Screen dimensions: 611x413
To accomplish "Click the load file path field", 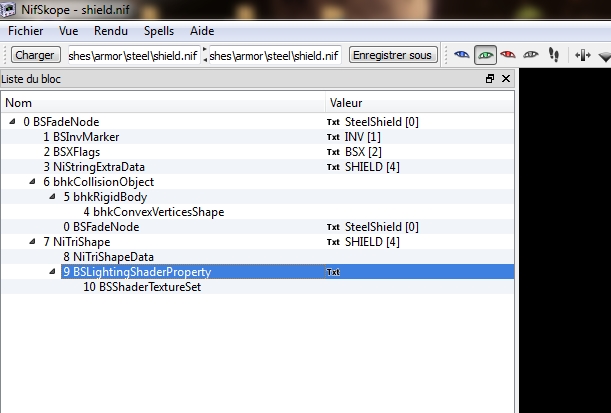I will tap(134, 55).
